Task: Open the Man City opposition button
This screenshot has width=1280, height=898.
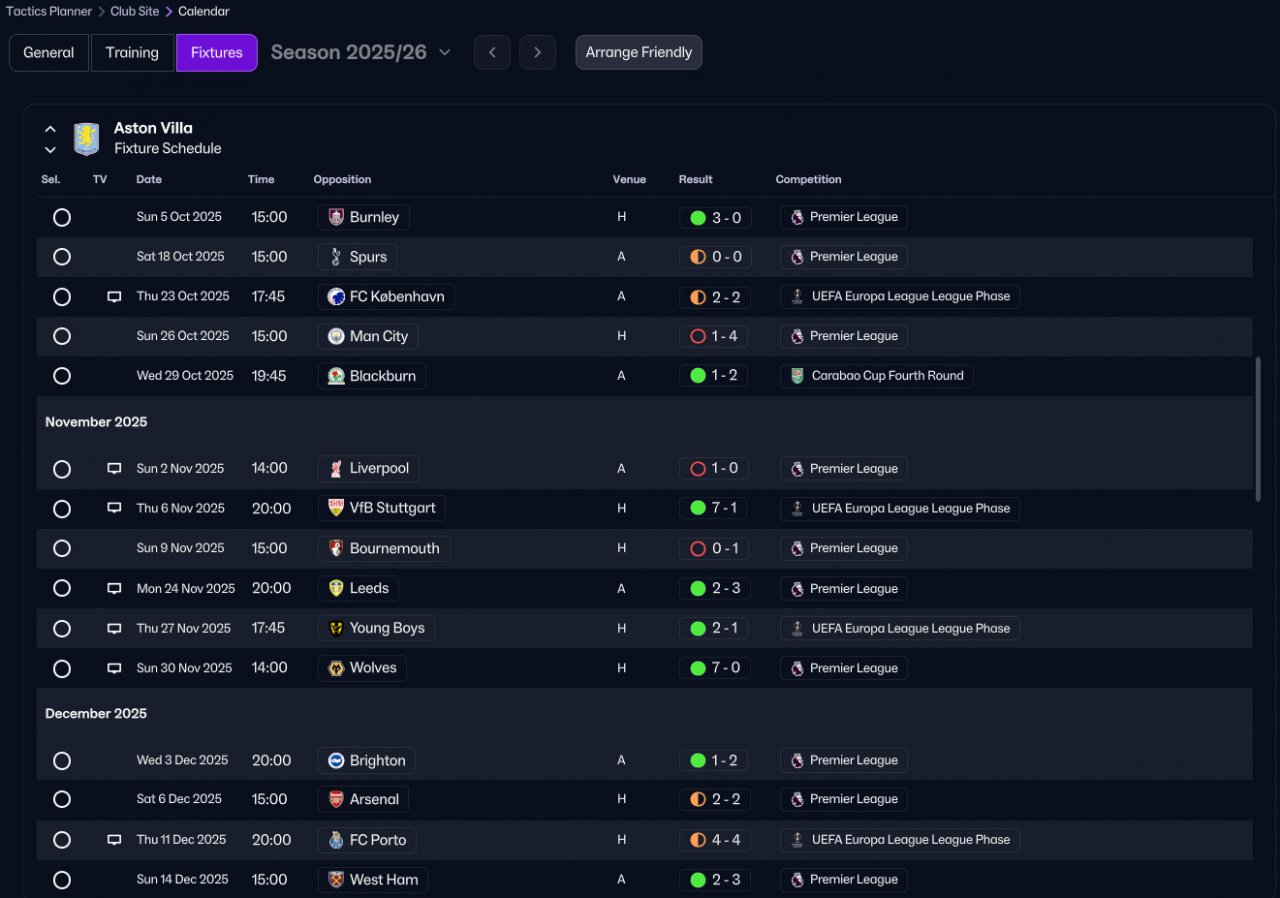Action: click(x=368, y=337)
